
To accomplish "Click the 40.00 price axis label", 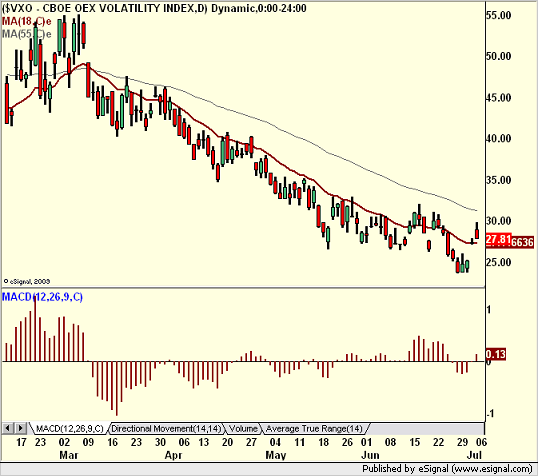I will [x=499, y=139].
